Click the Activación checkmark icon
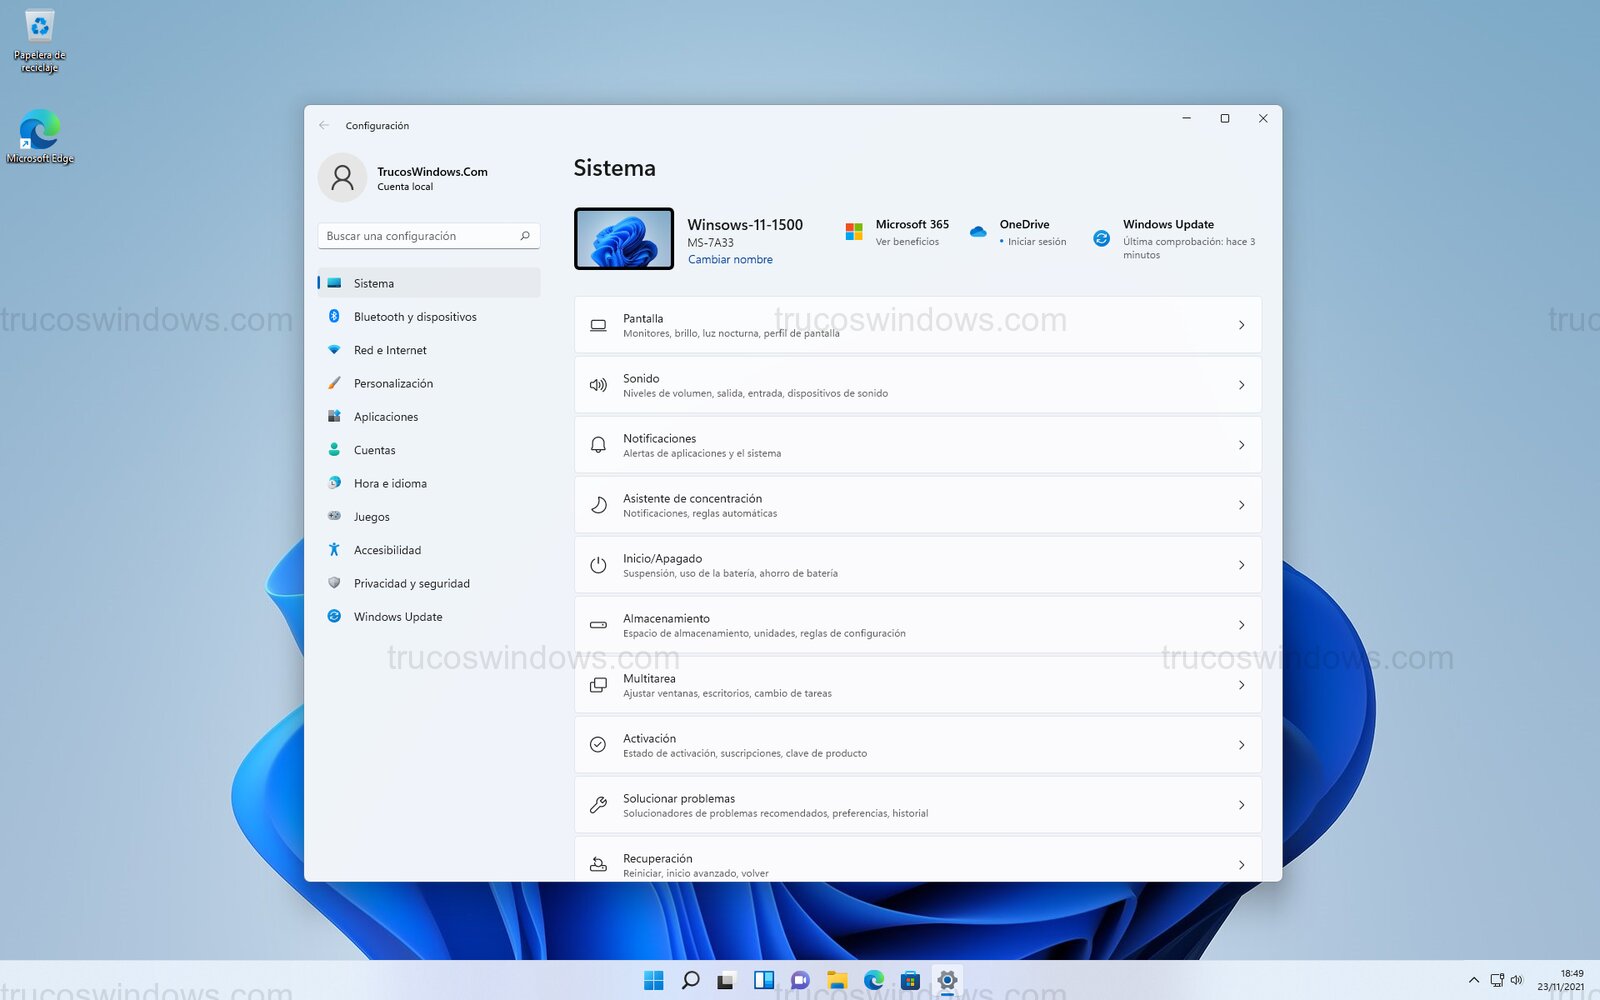1600x1000 pixels. tap(598, 744)
